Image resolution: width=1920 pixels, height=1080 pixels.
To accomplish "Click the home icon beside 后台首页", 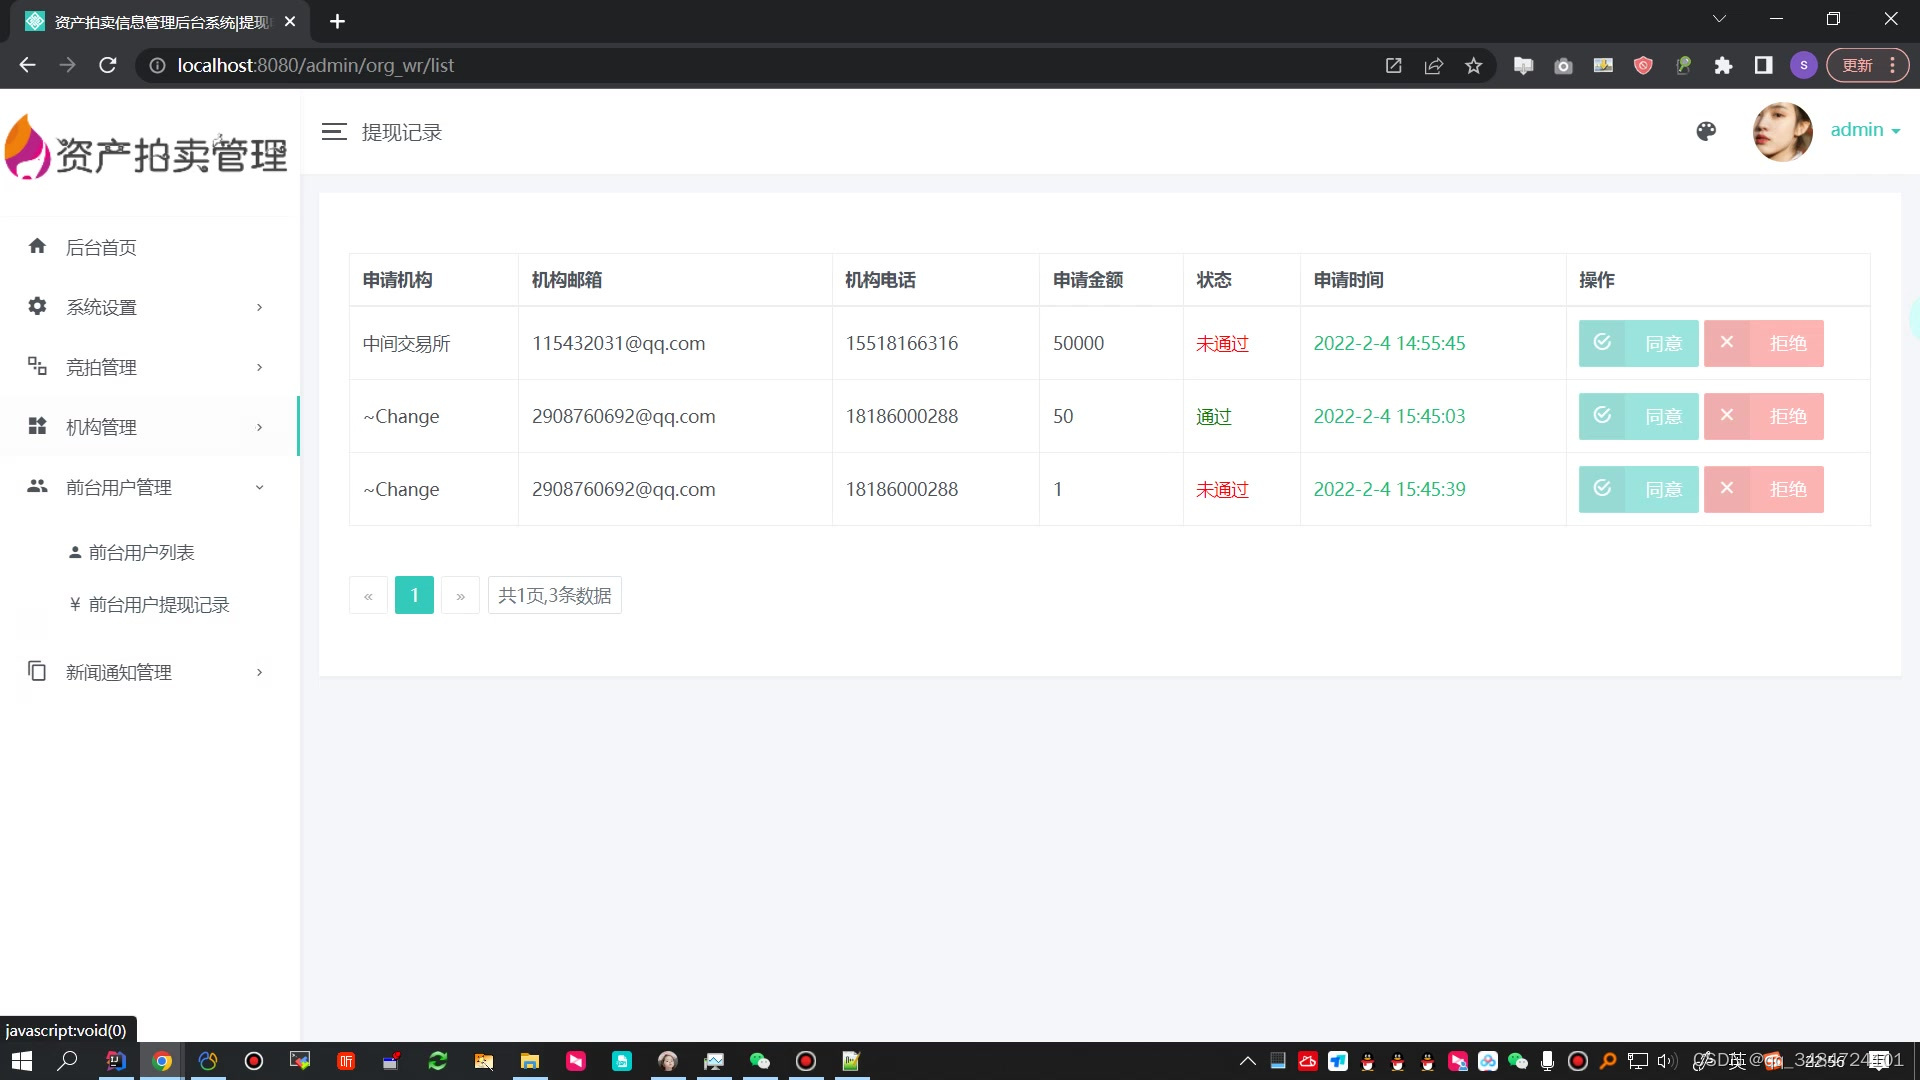I will pos(37,246).
